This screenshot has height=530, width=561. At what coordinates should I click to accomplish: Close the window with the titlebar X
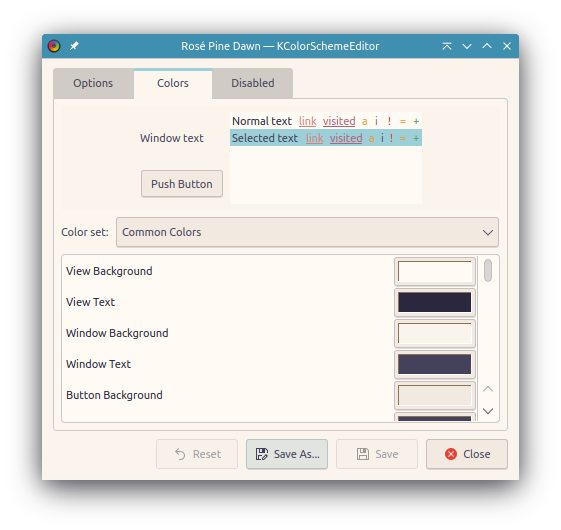coord(507,46)
